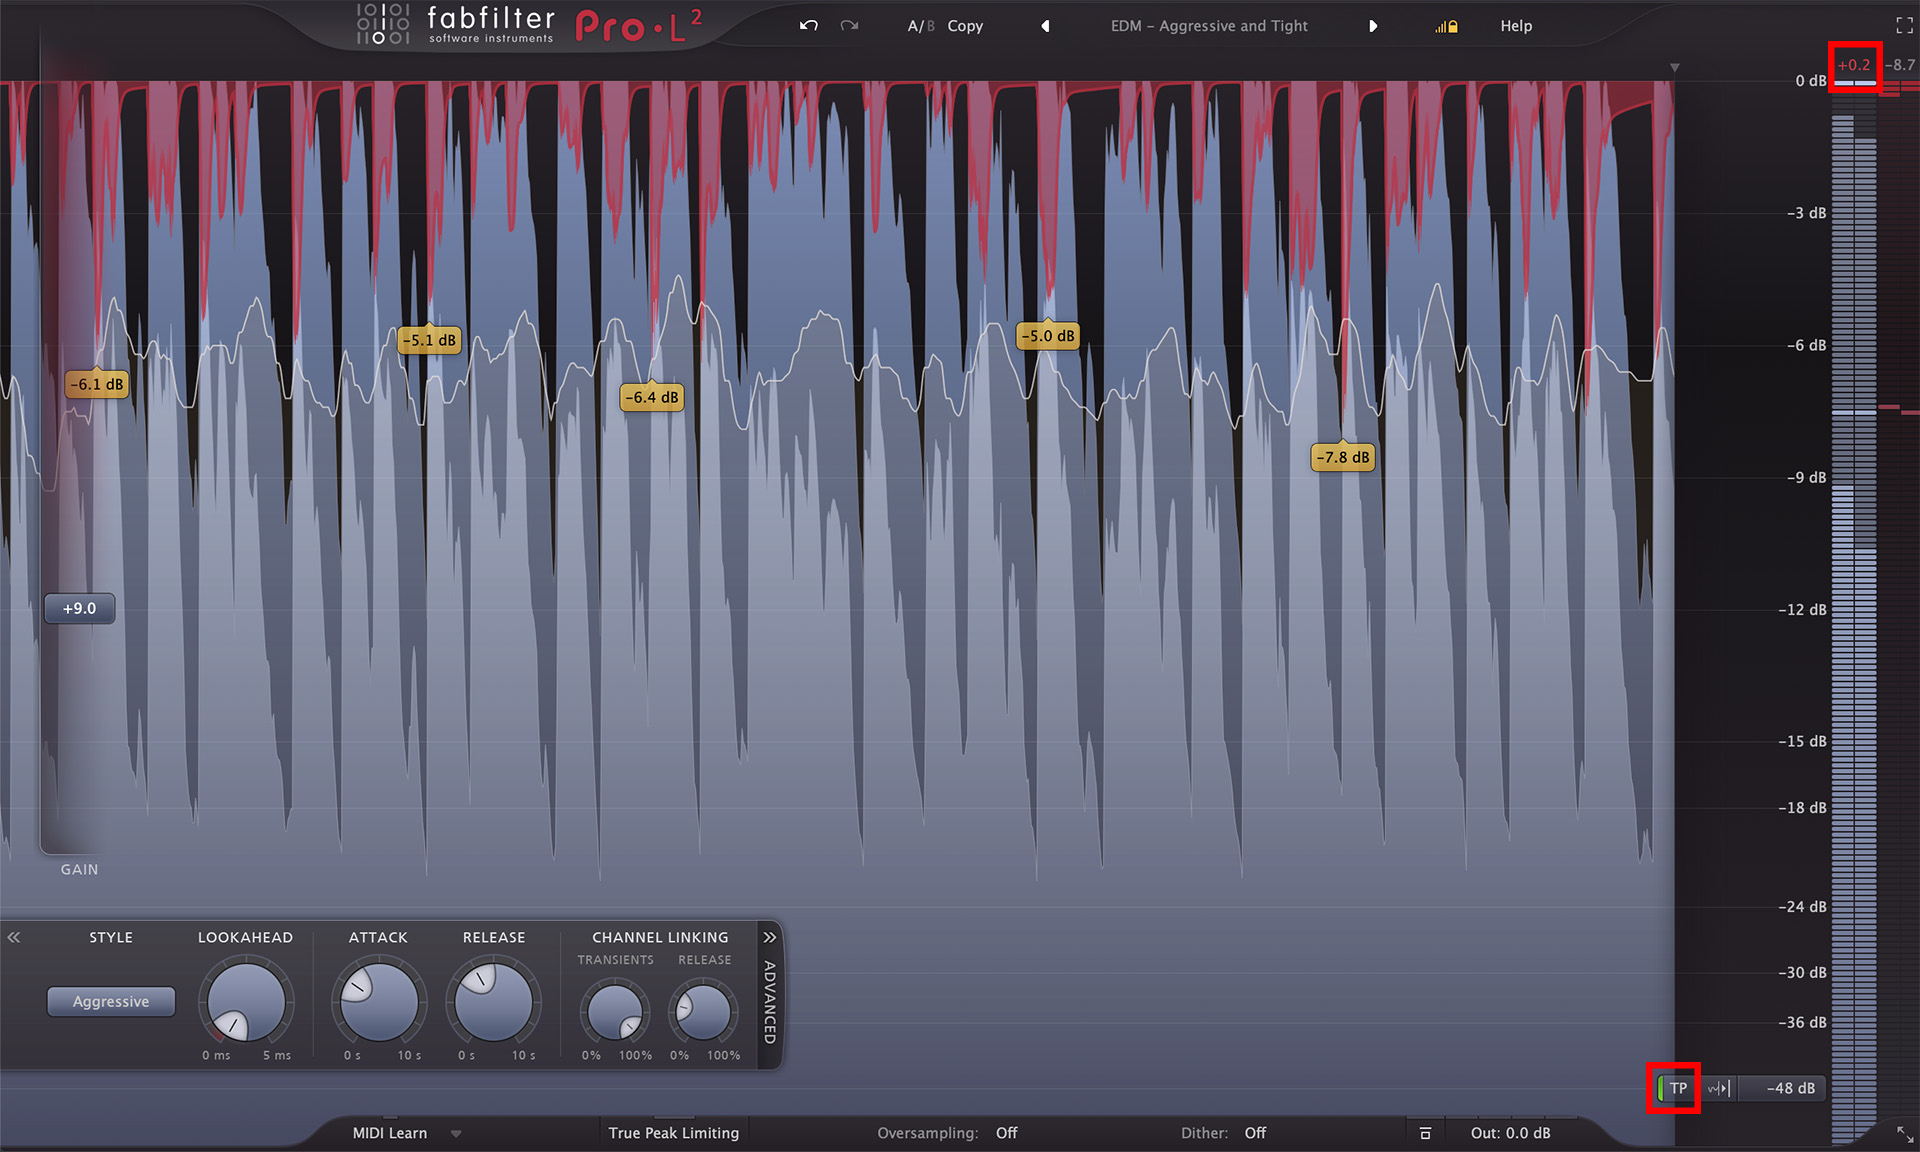Enter full screen mode via corner icon

pos(1904,26)
